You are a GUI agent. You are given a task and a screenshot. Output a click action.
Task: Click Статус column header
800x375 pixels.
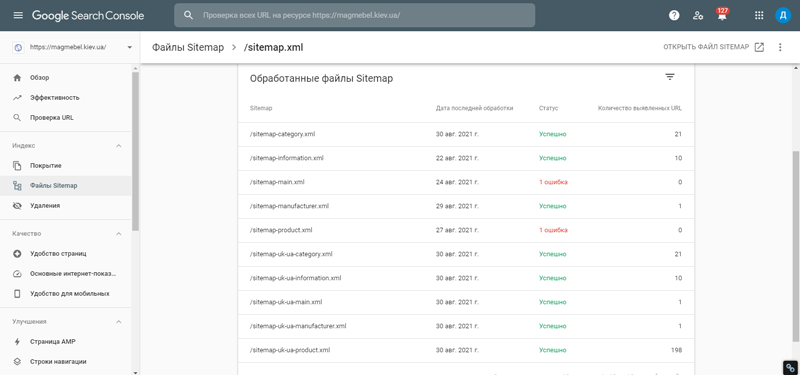pyautogui.click(x=548, y=108)
